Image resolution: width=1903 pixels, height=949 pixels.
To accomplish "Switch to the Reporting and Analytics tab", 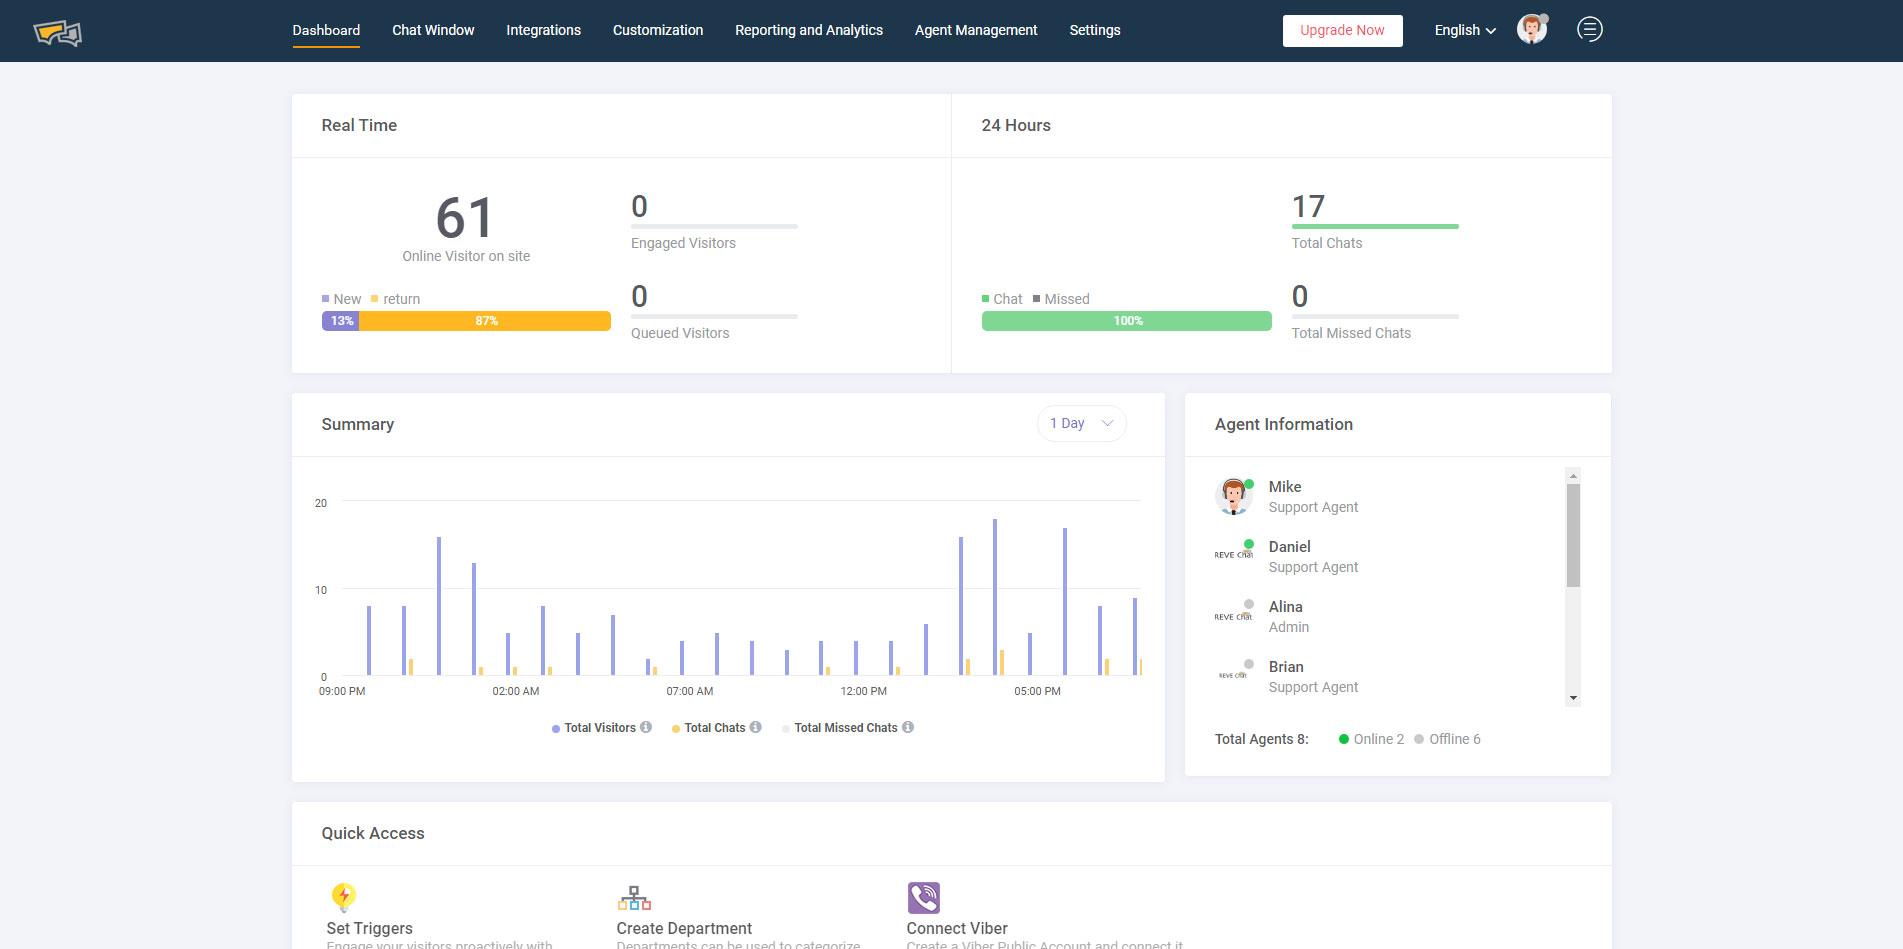I will click(808, 30).
